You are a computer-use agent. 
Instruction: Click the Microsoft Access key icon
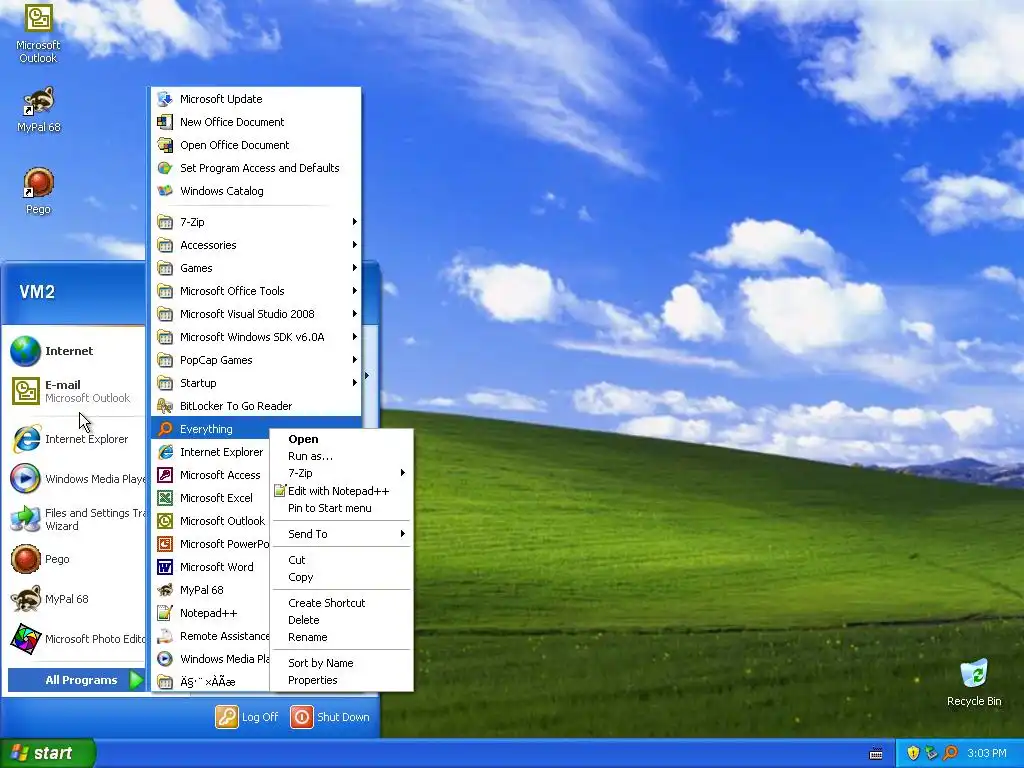point(165,475)
